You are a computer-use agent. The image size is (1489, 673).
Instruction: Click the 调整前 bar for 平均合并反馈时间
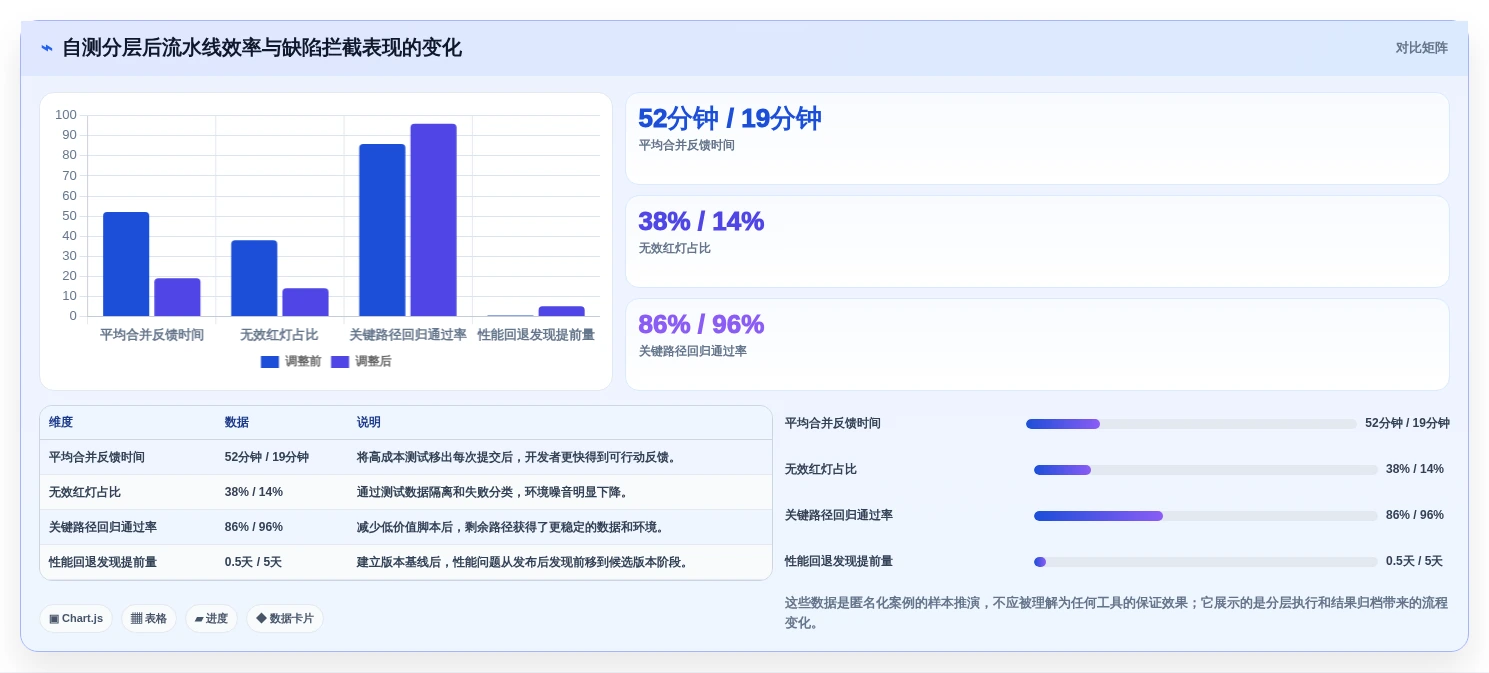pyautogui.click(x=126, y=264)
